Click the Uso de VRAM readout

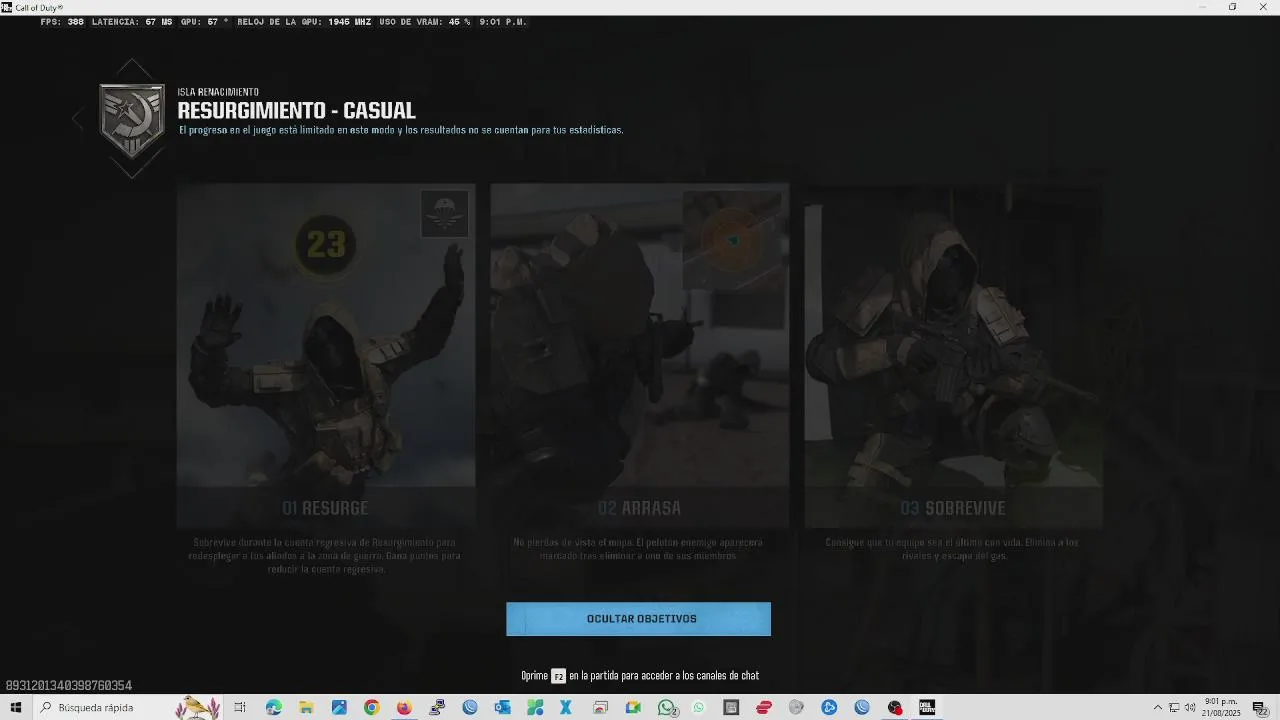pos(425,22)
